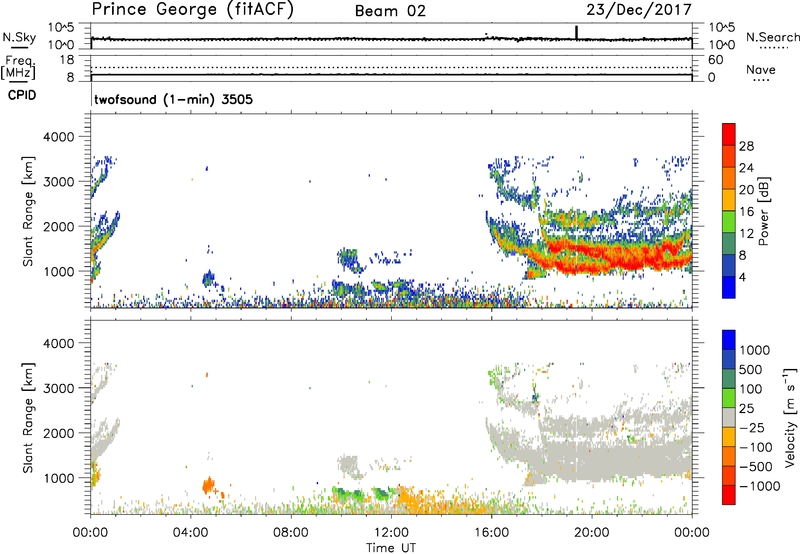
Task: Click "Slant Range [km]" on the velocity panel
Action: pyautogui.click(x=28, y=418)
